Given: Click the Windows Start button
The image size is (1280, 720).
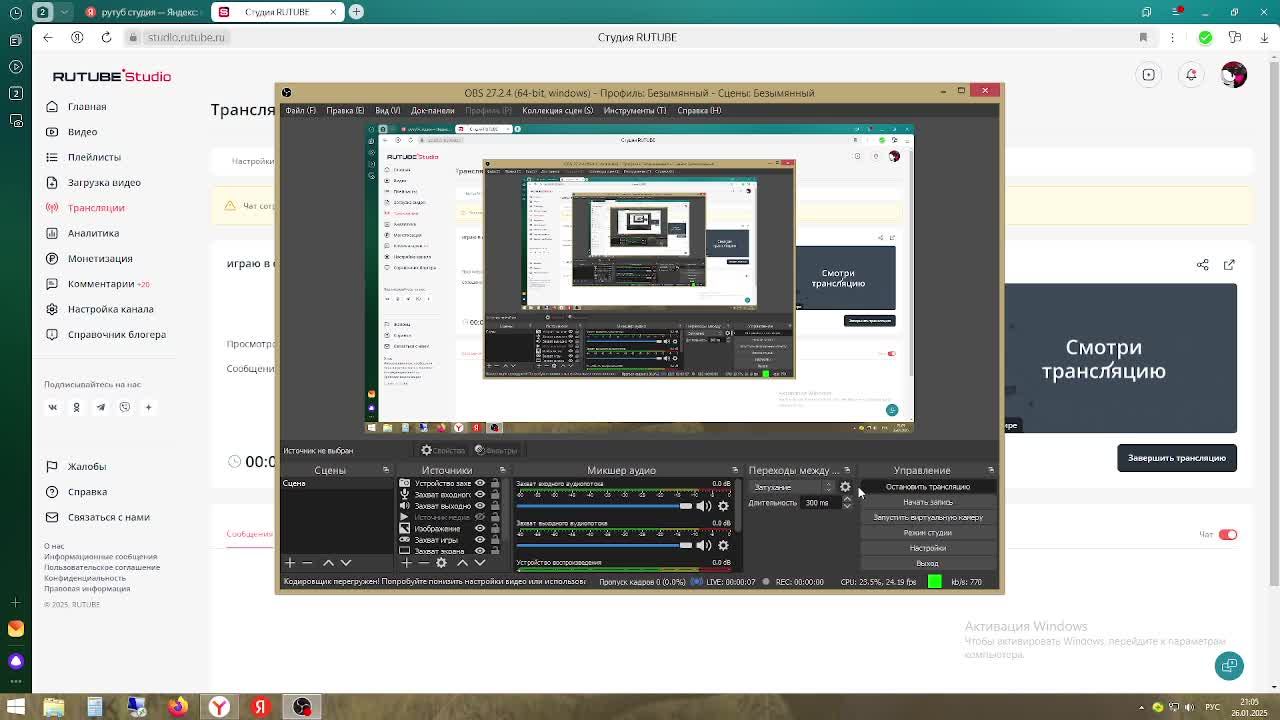Looking at the screenshot, I should click(x=15, y=707).
